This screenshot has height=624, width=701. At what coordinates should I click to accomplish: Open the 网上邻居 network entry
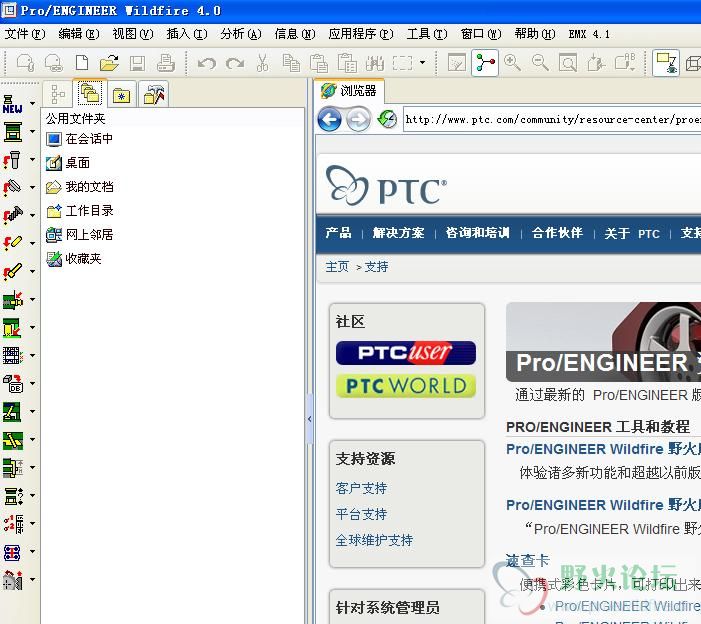point(80,235)
